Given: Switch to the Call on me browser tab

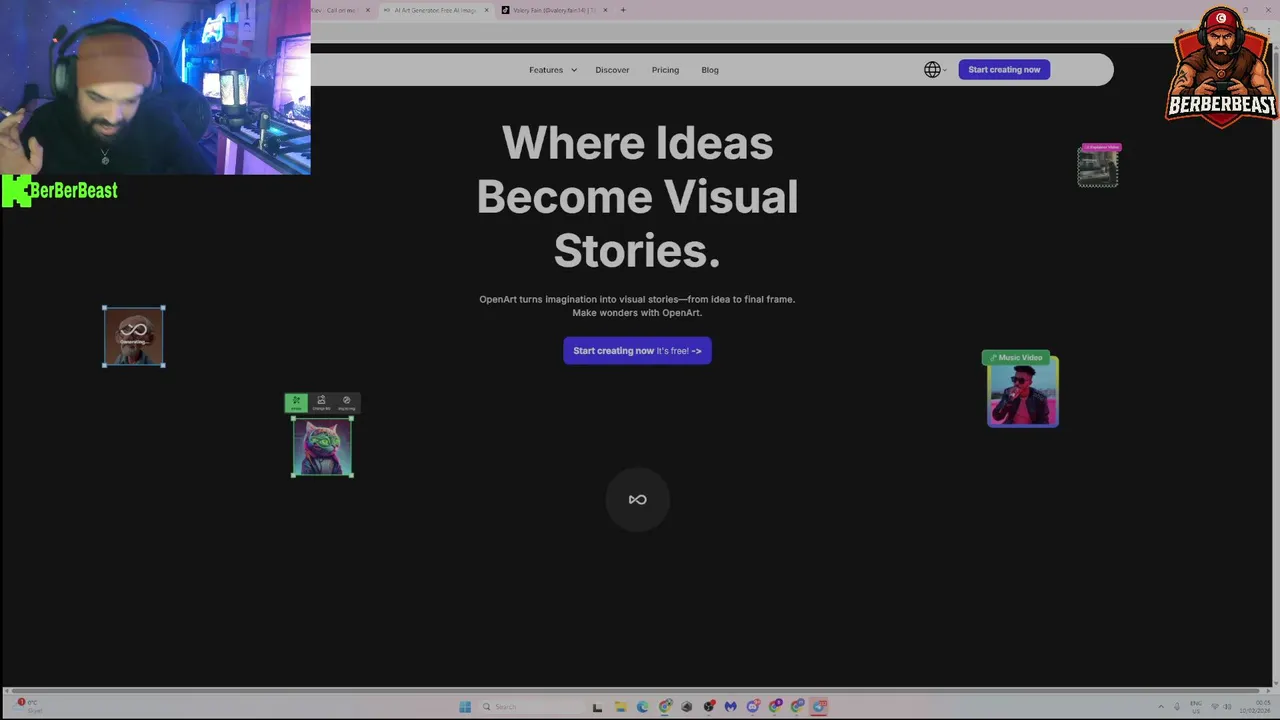Looking at the screenshot, I should [340, 10].
